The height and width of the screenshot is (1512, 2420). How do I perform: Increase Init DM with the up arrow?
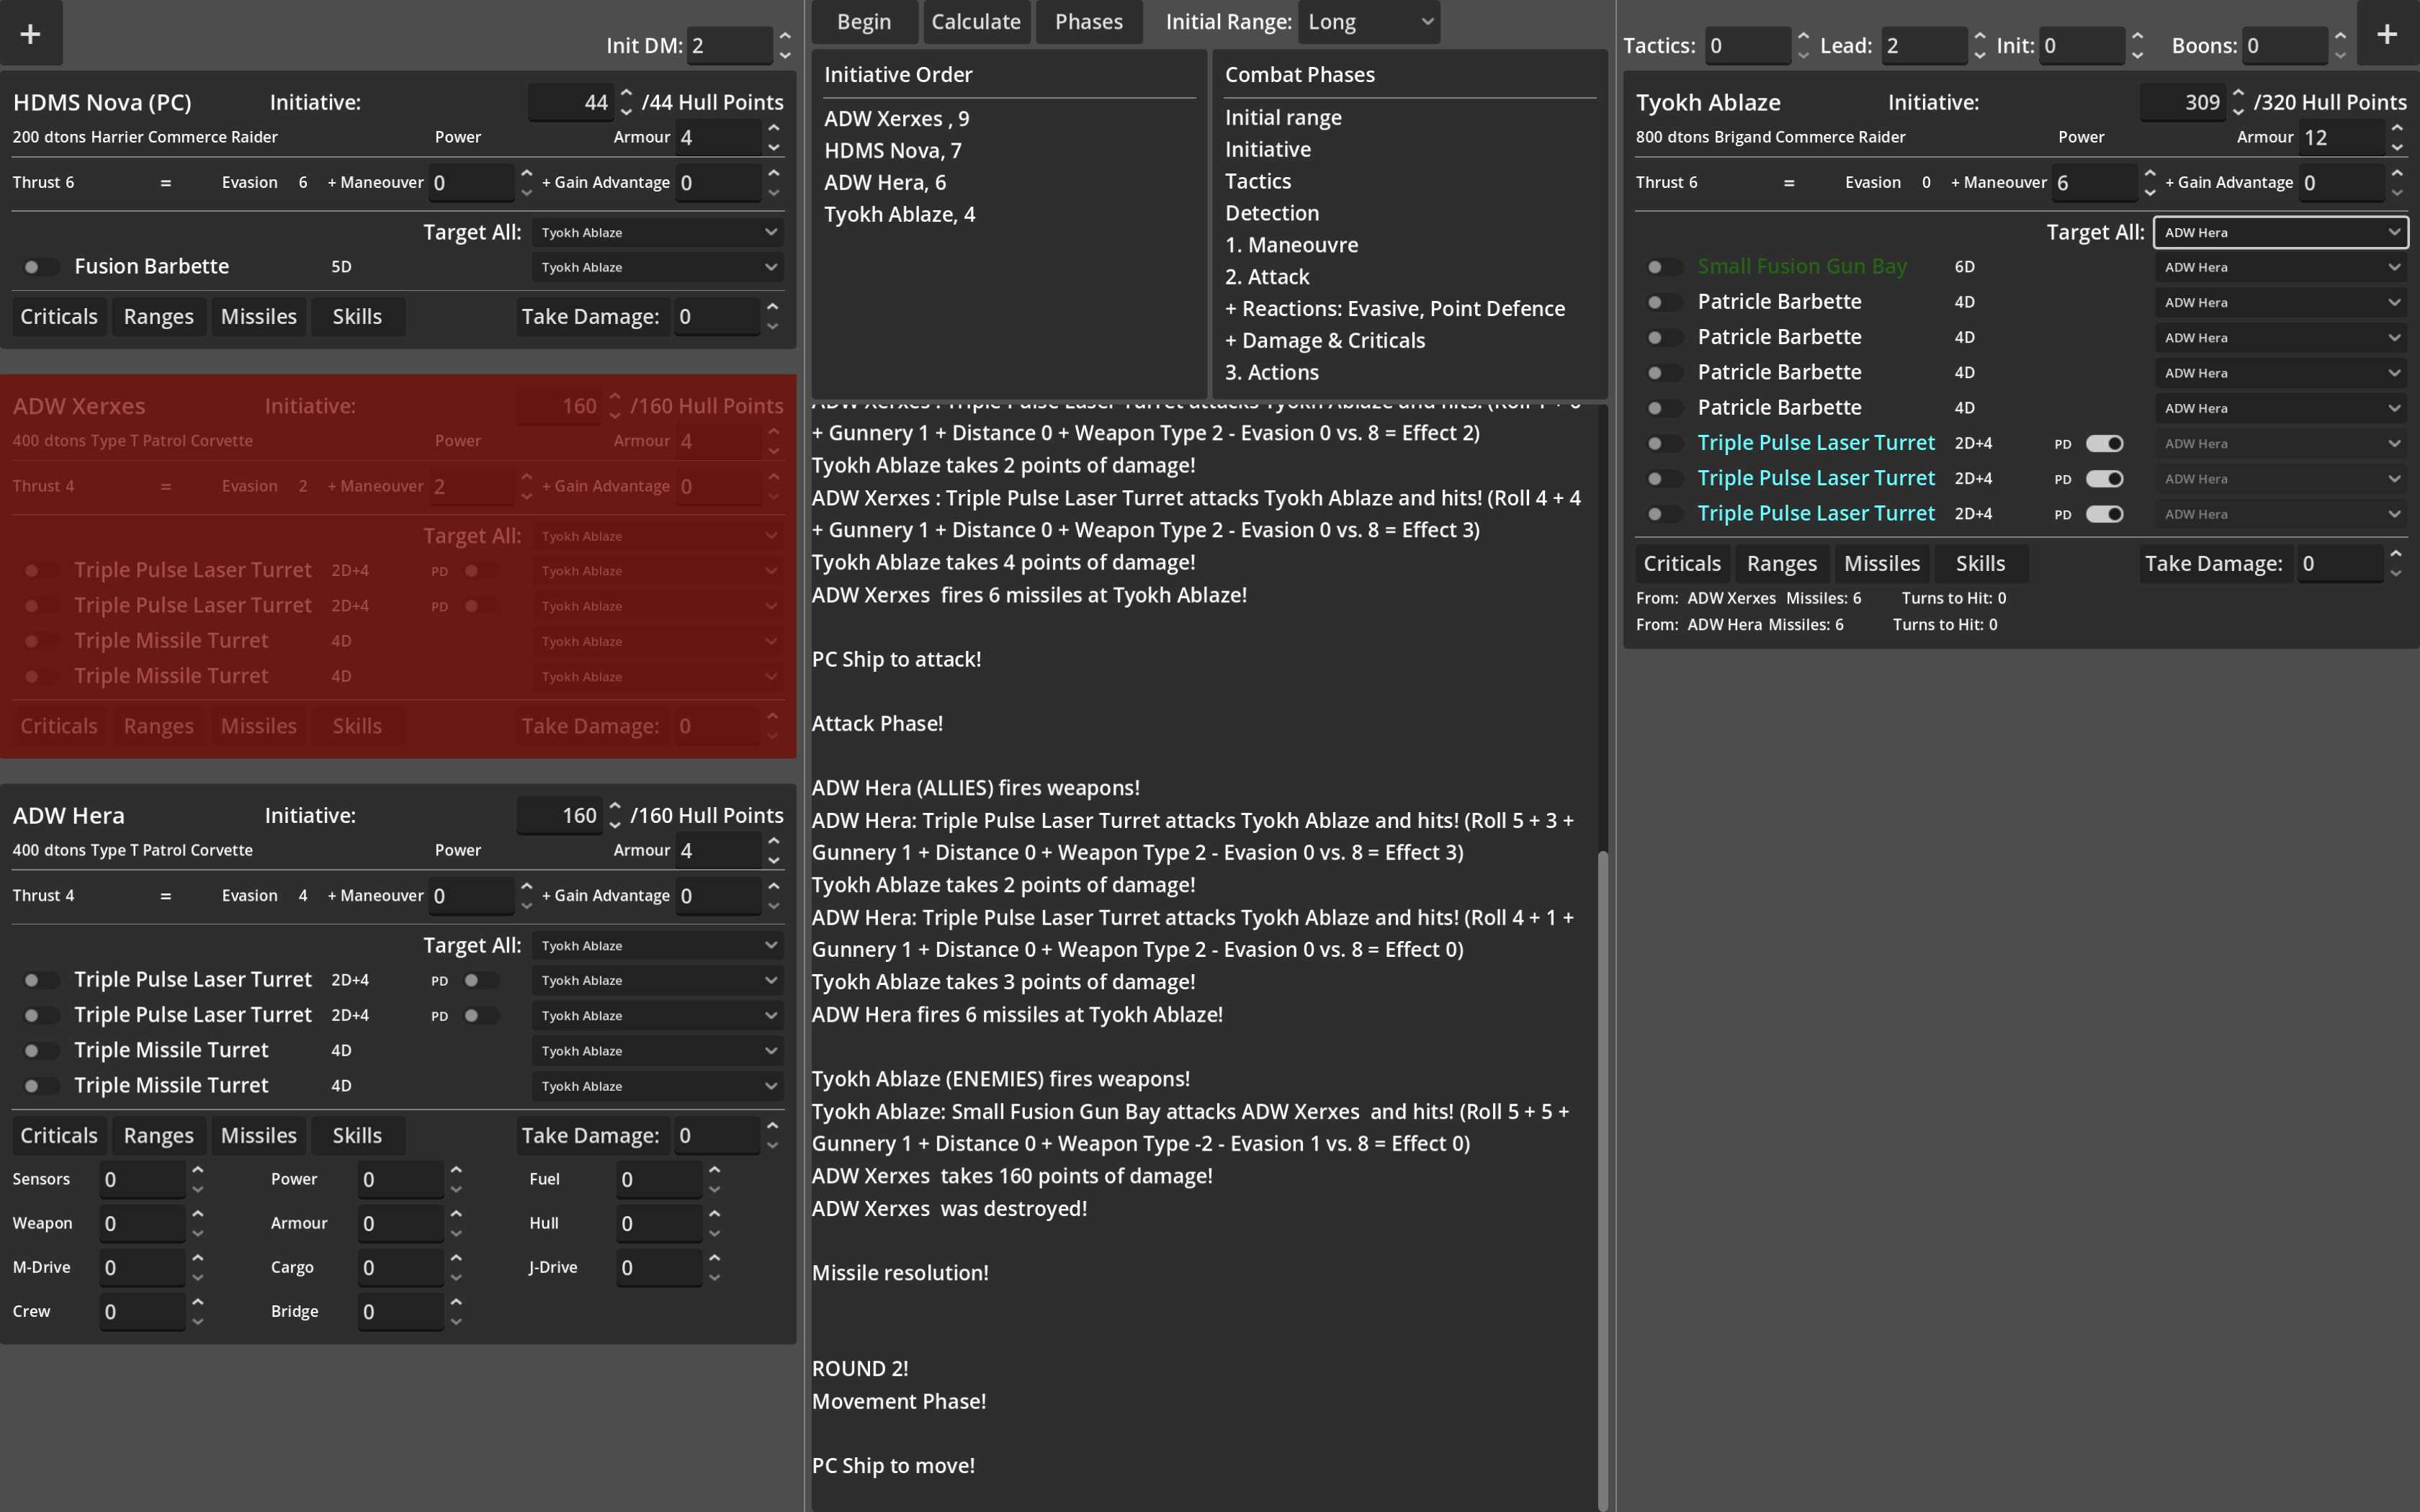pos(785,36)
